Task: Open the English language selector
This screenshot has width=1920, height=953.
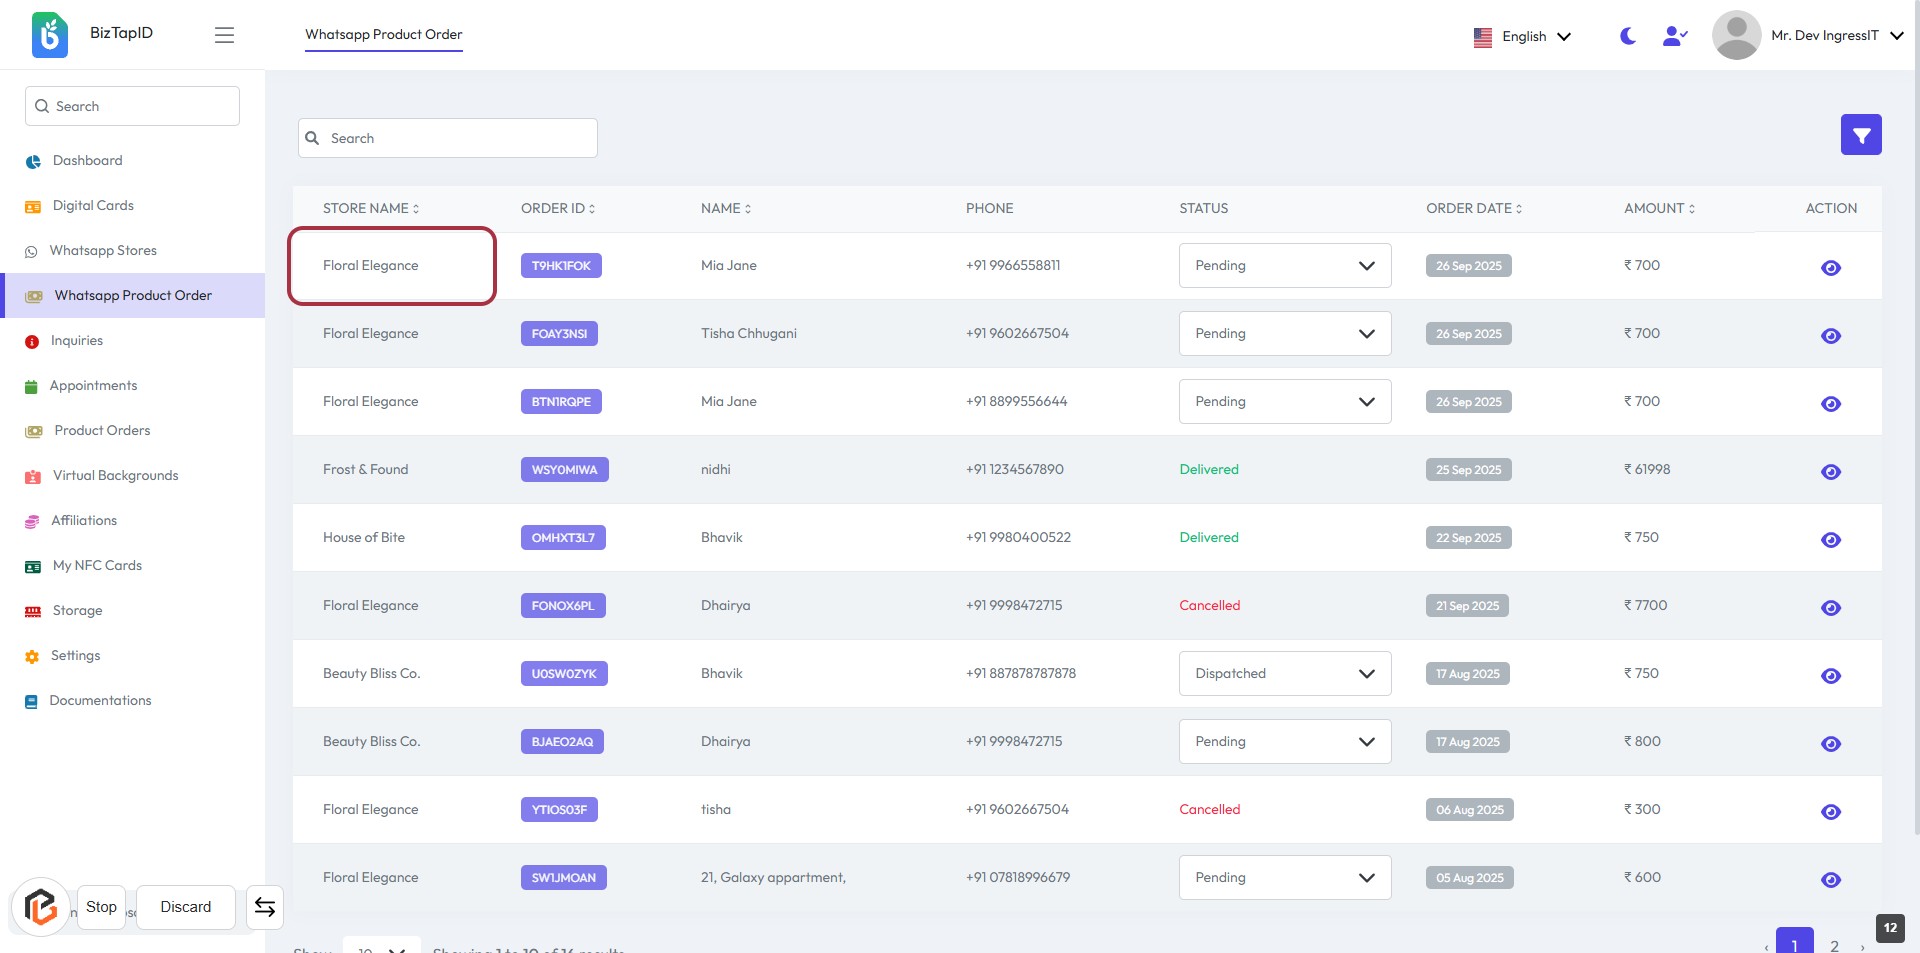Action: (x=1522, y=37)
